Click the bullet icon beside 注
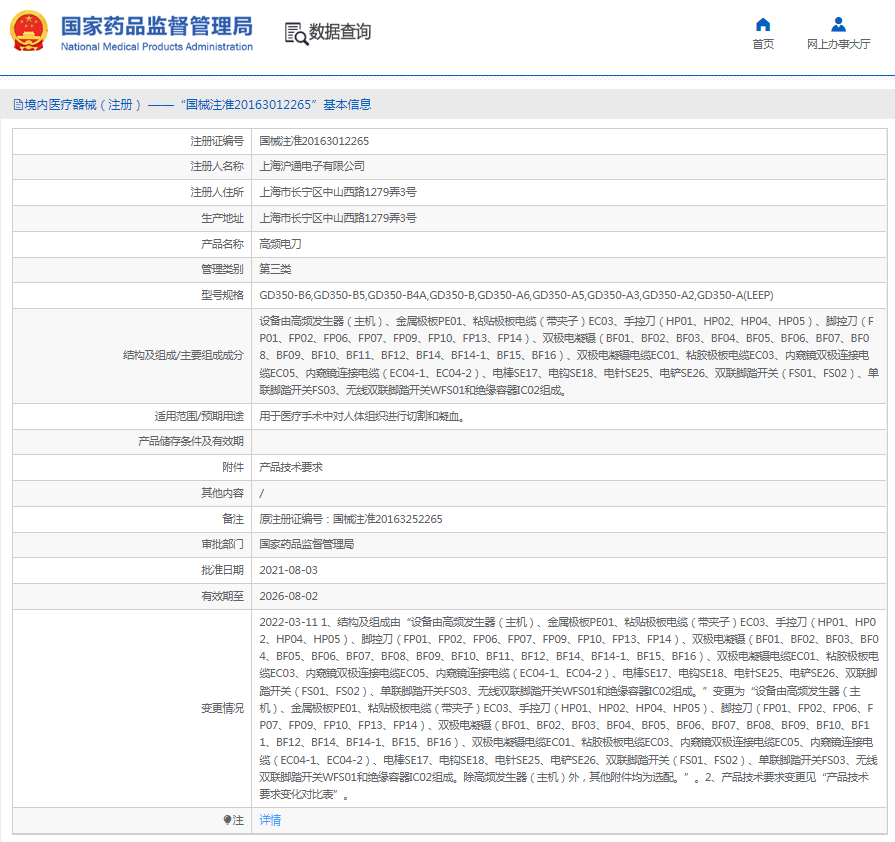The image size is (895, 842). point(228,820)
